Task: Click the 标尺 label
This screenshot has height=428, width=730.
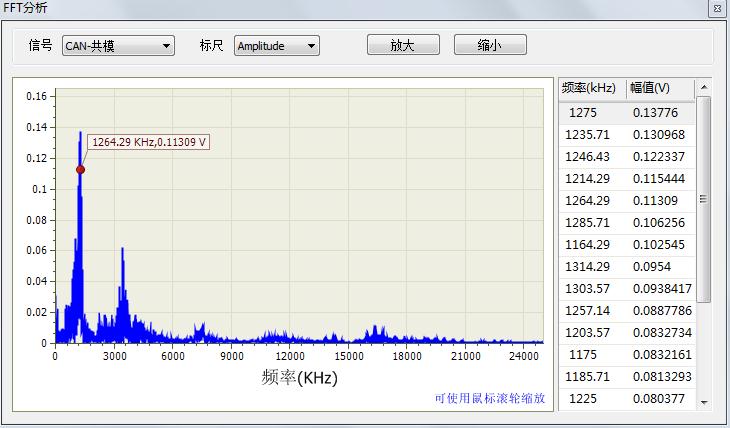Action: coord(211,45)
